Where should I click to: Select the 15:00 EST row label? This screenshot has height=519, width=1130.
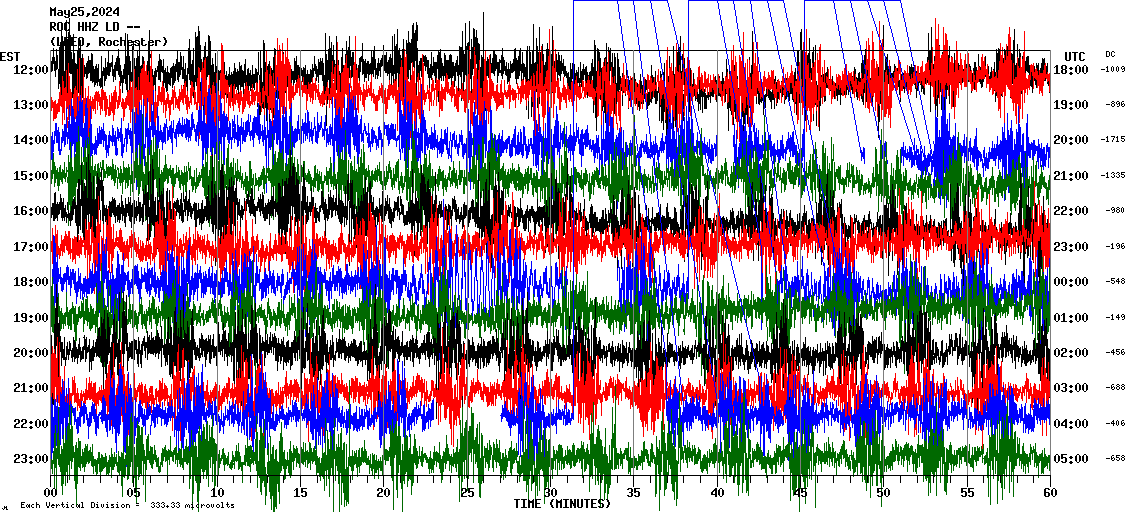[x=31, y=176]
